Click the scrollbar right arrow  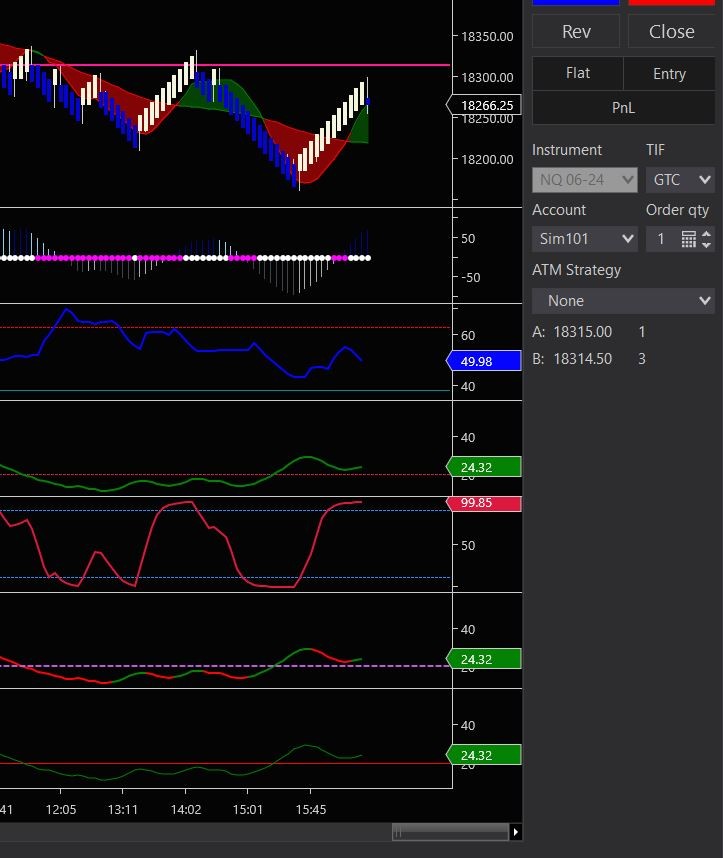tap(516, 832)
